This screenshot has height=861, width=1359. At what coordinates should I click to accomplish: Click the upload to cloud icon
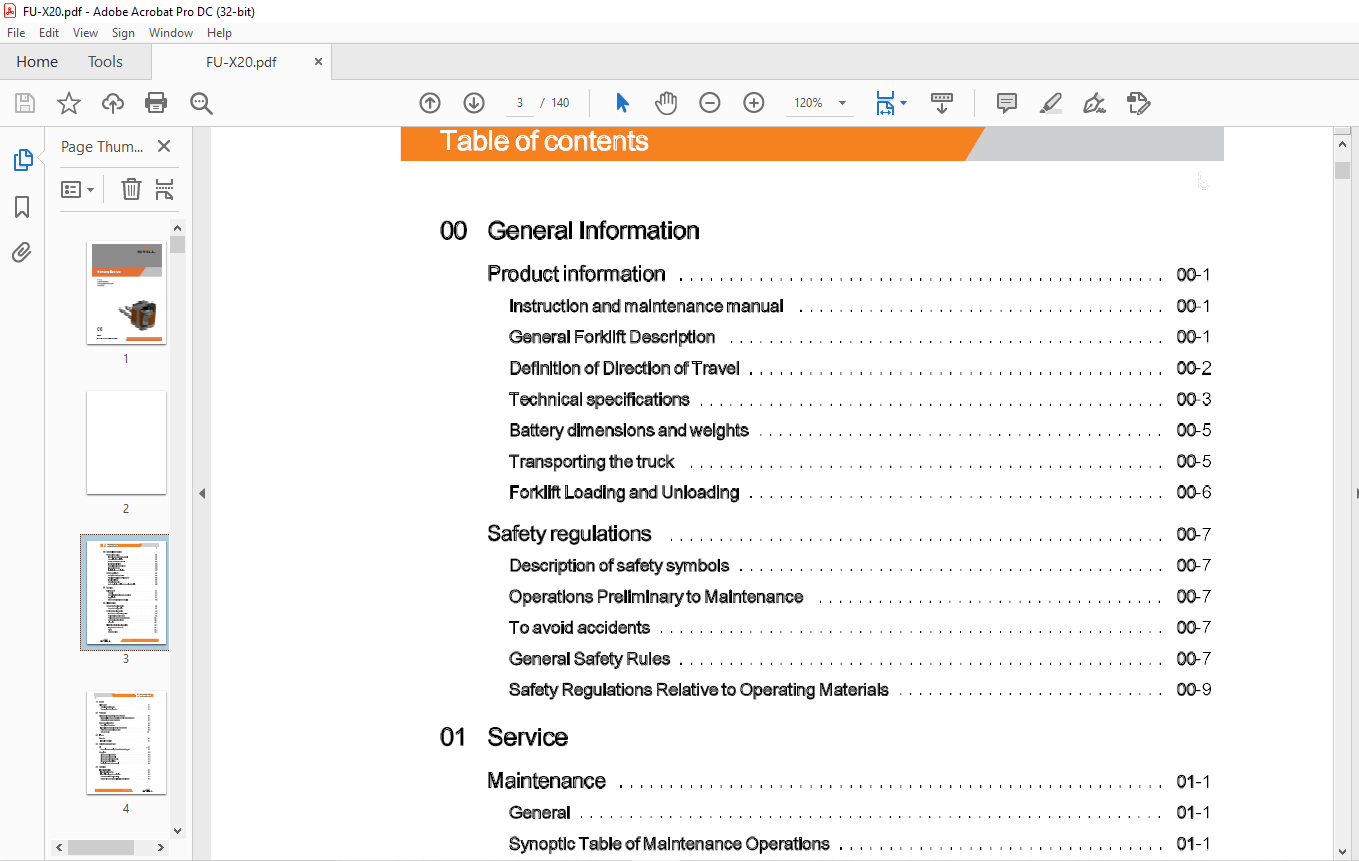click(113, 103)
